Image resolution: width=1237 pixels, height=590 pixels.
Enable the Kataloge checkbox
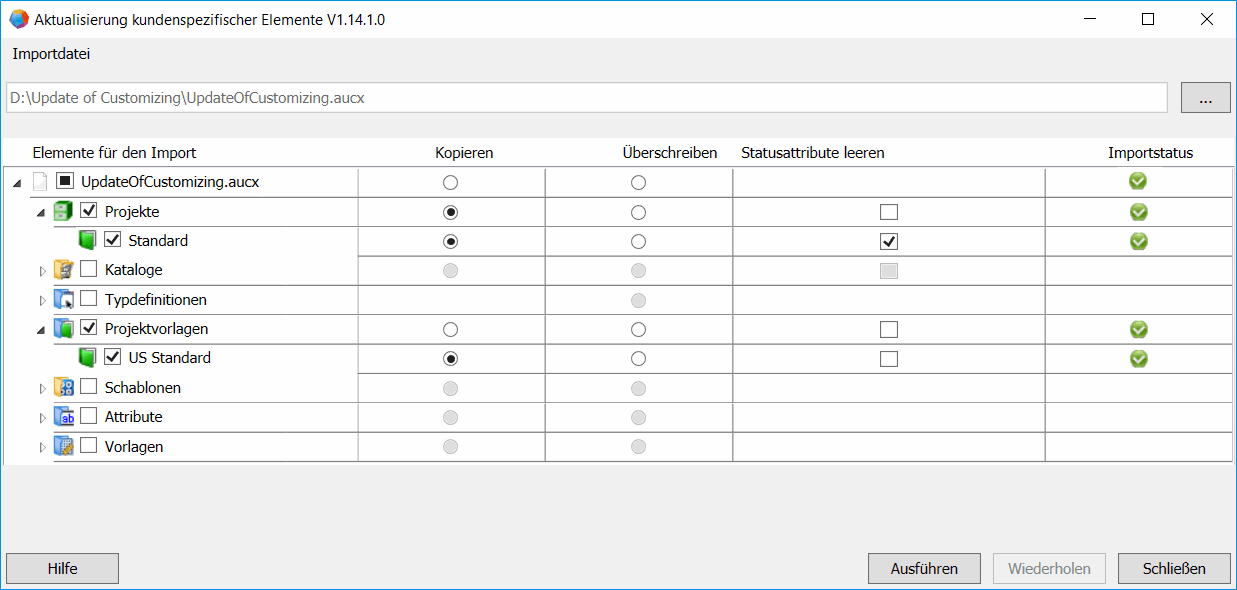pyautogui.click(x=89, y=270)
